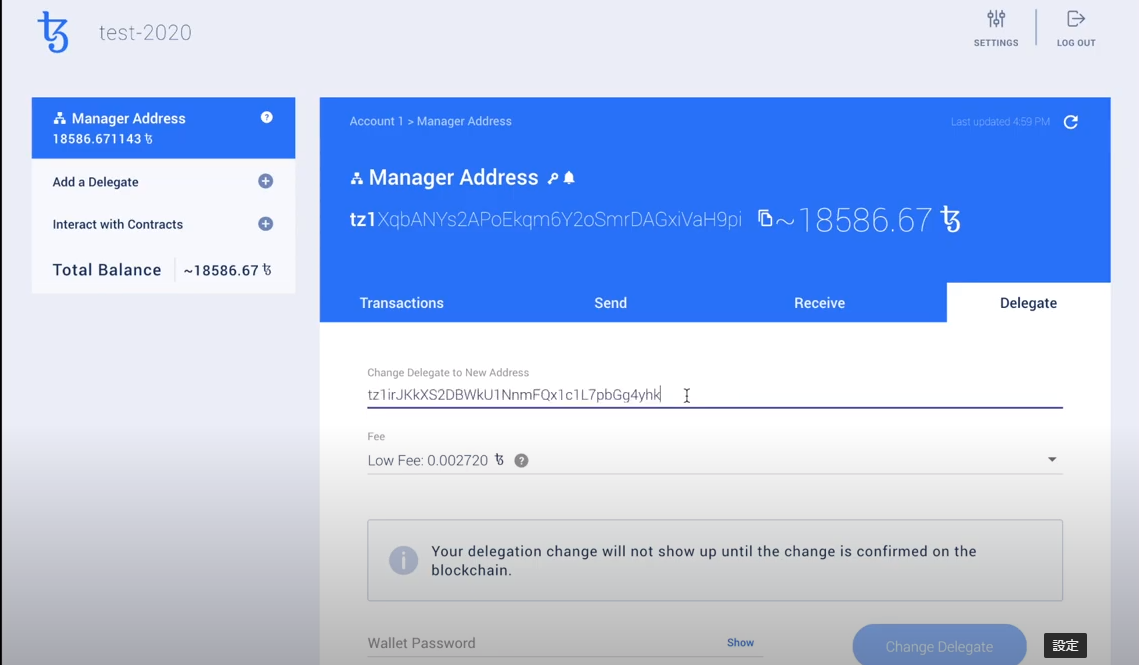Select the Delegate tab
This screenshot has height=665, width=1139.
coord(1029,302)
